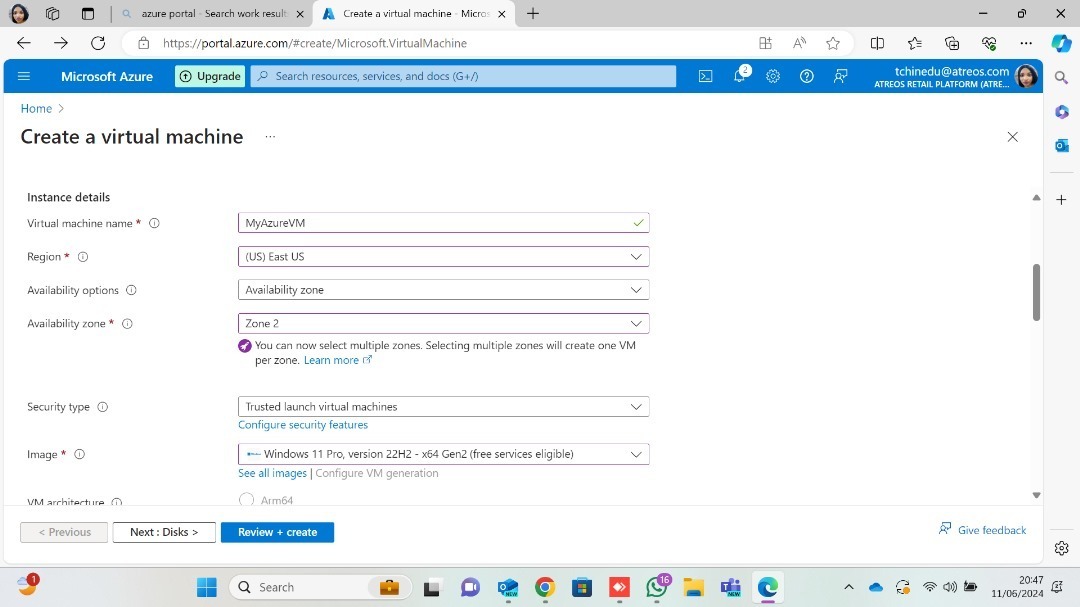Click See all images link
This screenshot has width=1080, height=607.
tap(273, 473)
